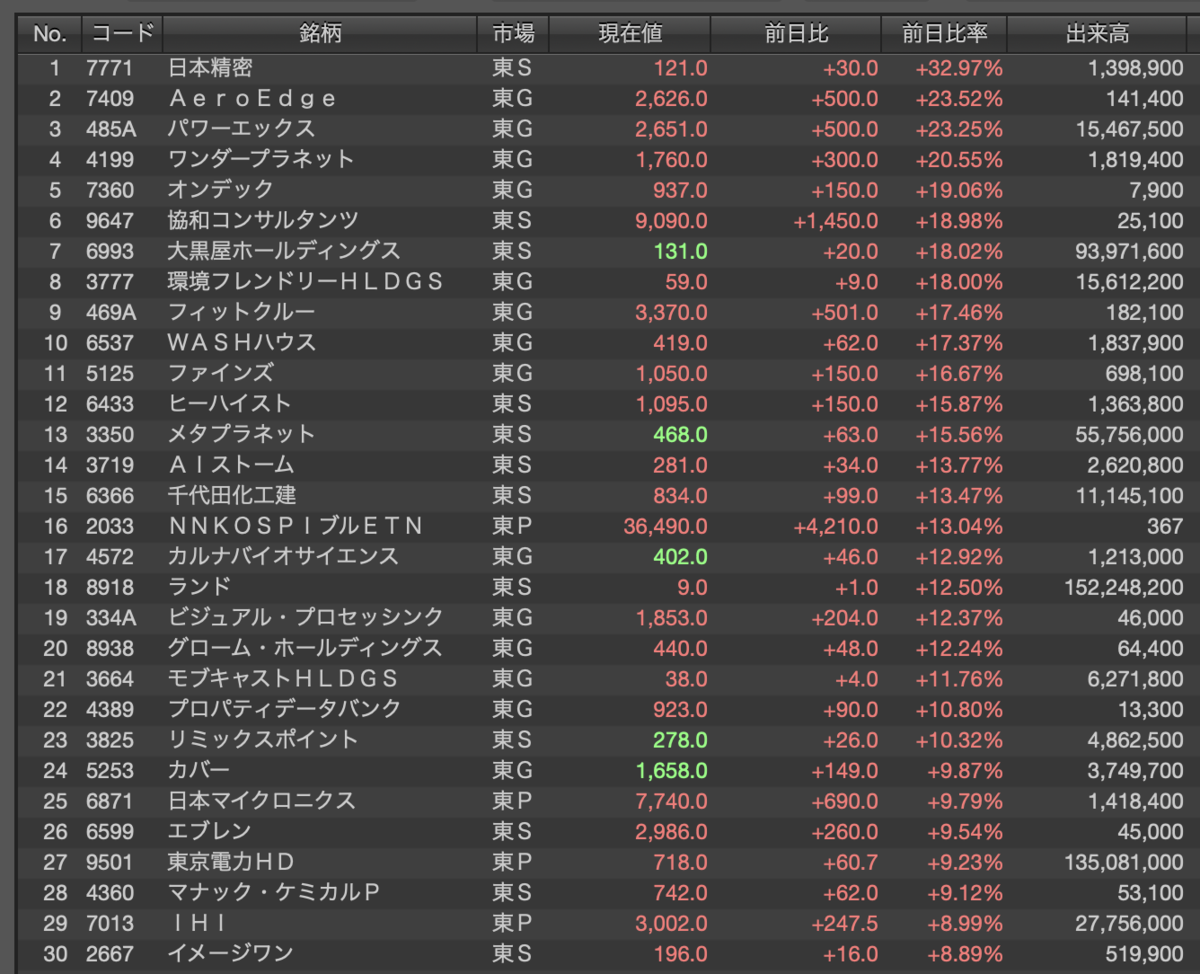Image resolution: width=1200 pixels, height=974 pixels.
Task: Select the パワーエックス stock name
Action: coord(241,129)
